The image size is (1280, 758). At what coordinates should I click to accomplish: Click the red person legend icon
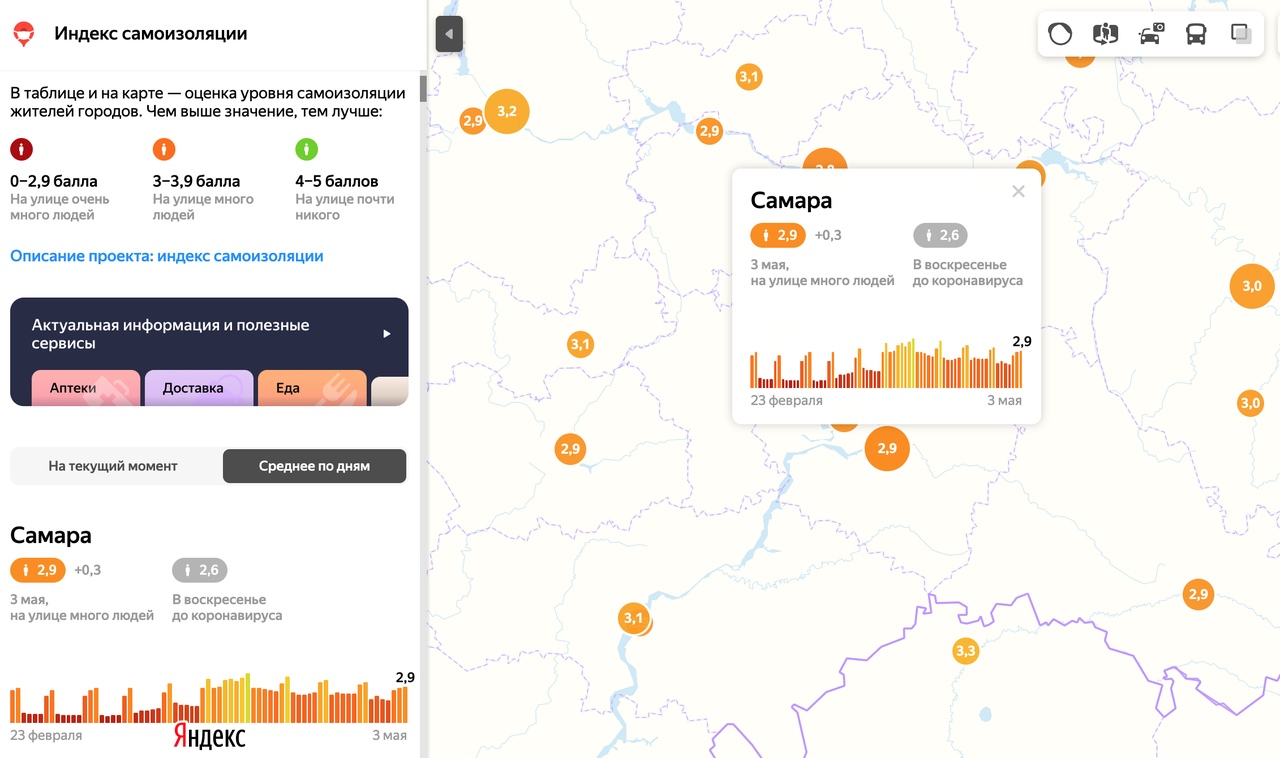click(22, 149)
